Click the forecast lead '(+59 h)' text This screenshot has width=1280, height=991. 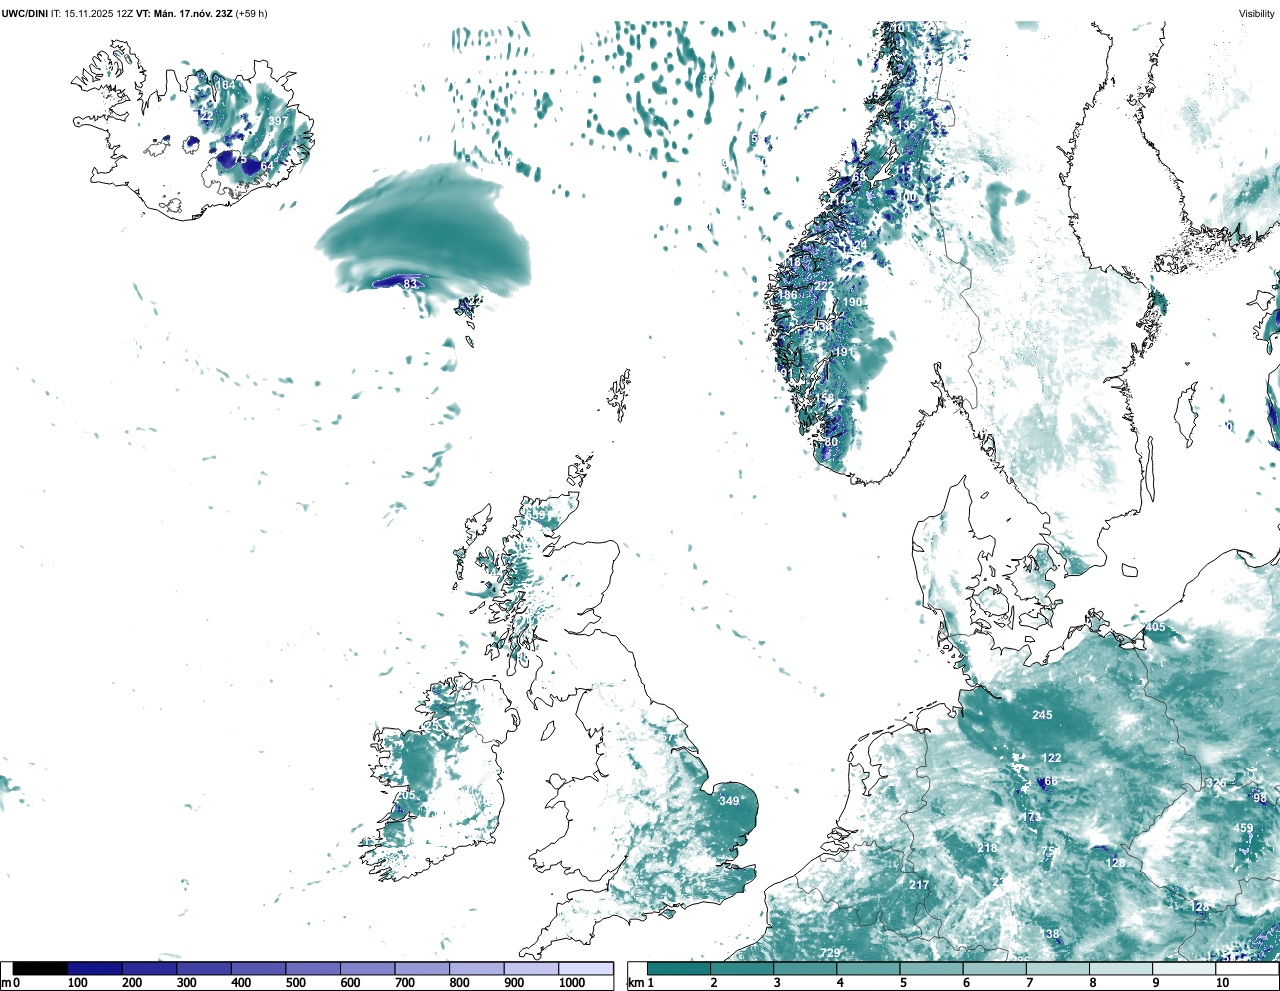(x=252, y=14)
